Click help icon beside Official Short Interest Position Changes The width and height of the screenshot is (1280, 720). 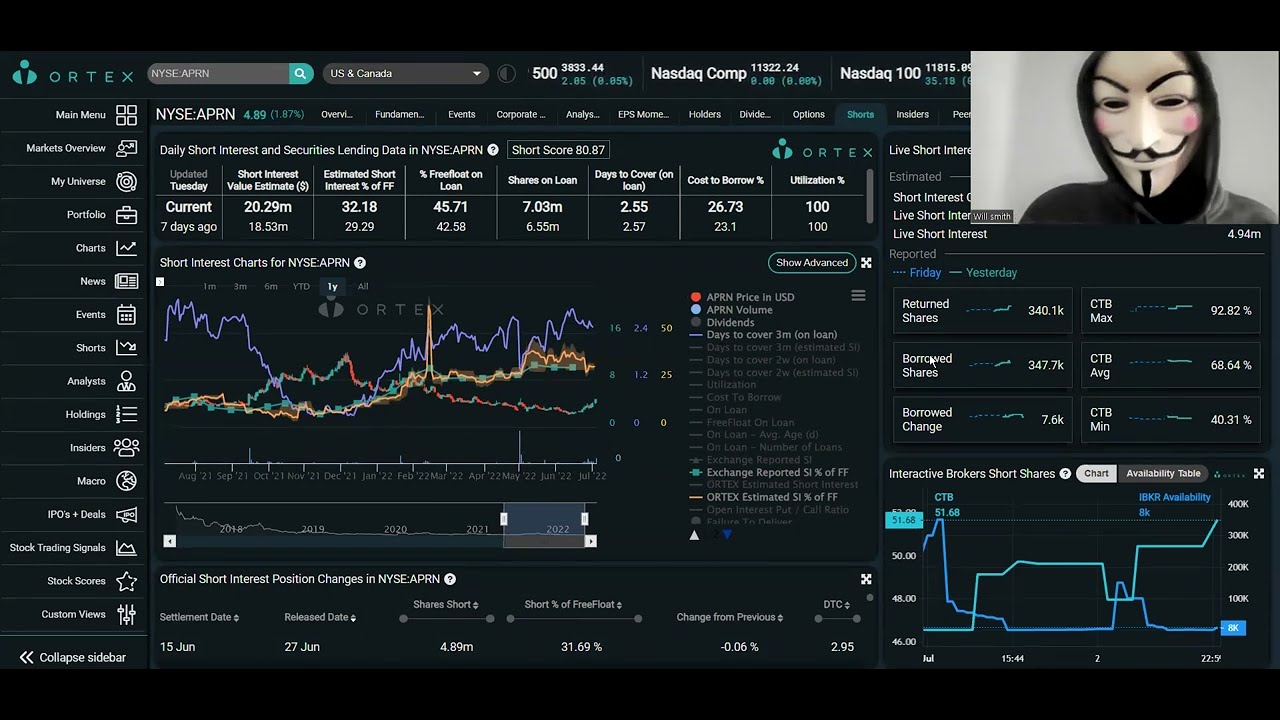450,579
